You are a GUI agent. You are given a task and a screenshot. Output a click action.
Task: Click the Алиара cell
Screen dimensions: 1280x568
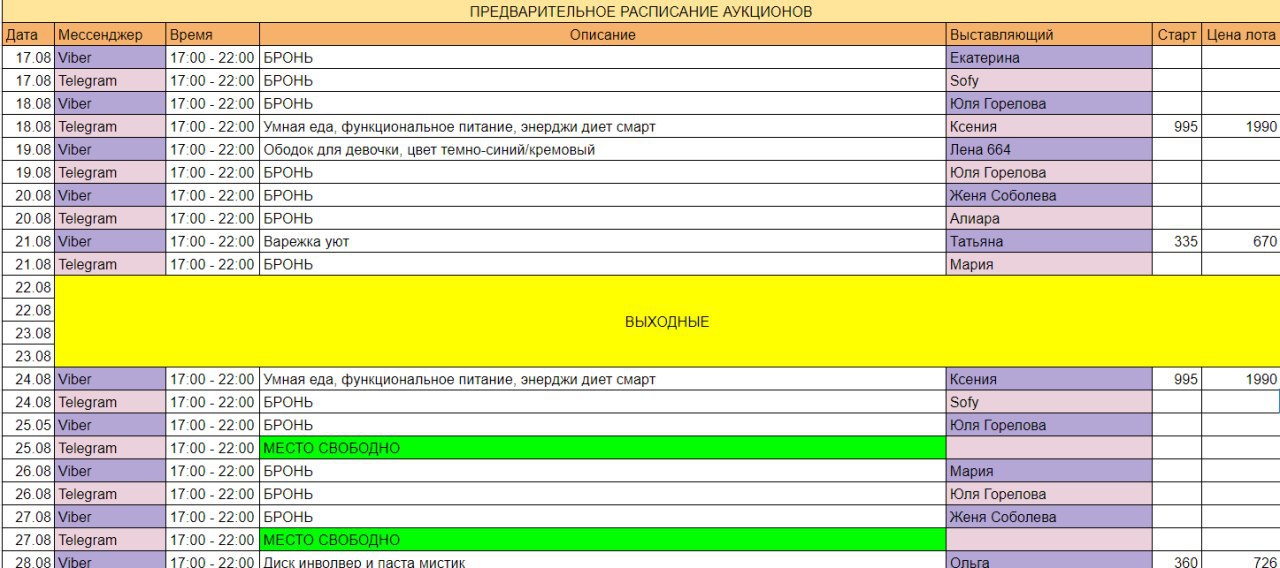point(1049,219)
